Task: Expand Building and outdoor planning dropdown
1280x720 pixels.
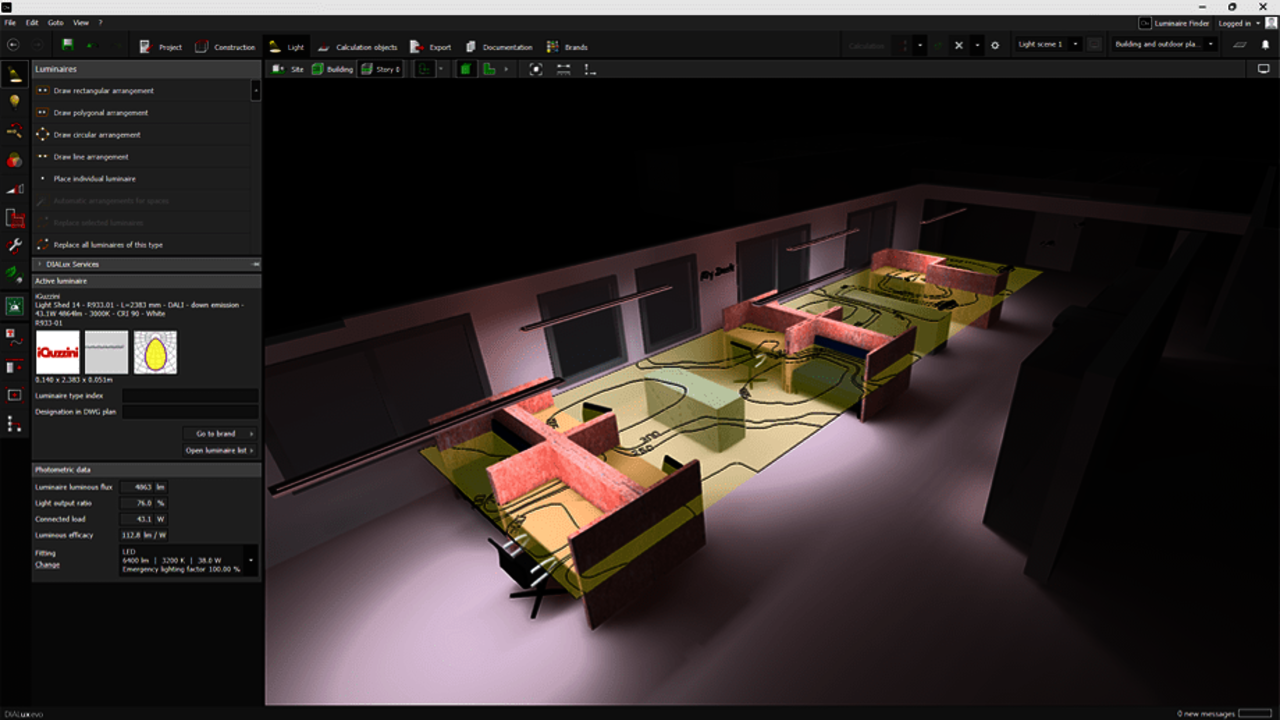Action: [1164, 45]
